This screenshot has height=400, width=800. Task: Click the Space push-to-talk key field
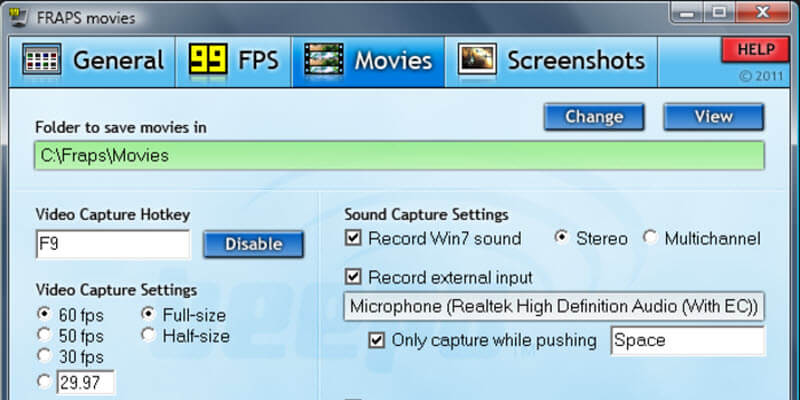(688, 341)
